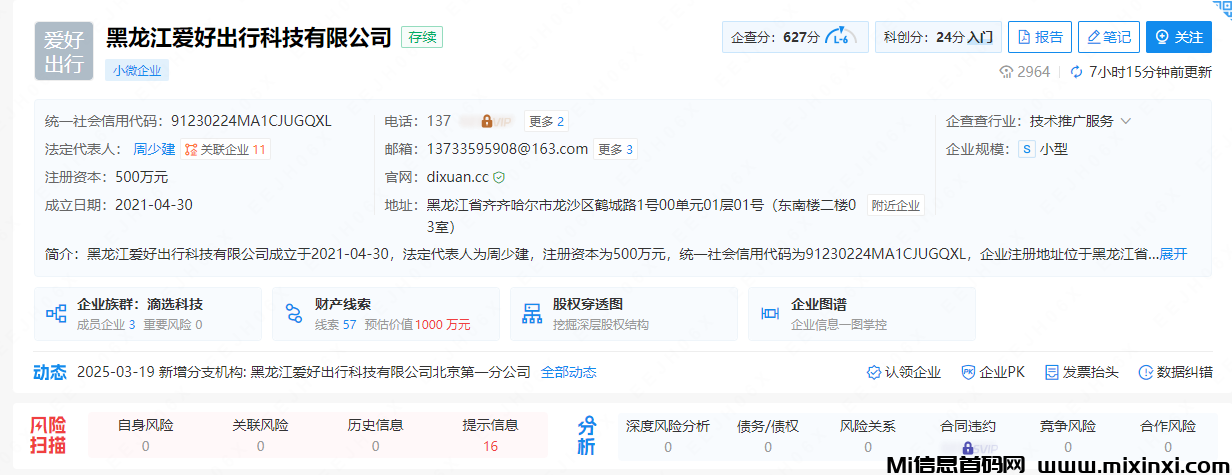Open 风险关系 analysis tab
The height and width of the screenshot is (475, 1232).
tap(868, 435)
